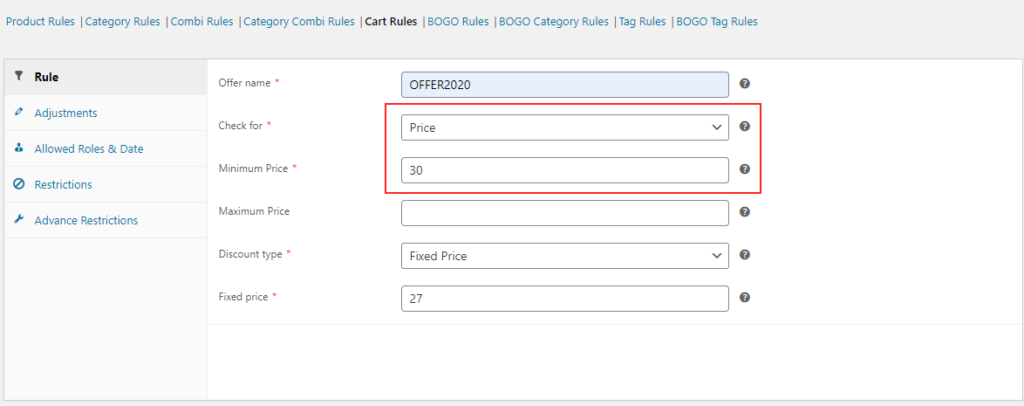Click help icon beside Discount type
Screen dimensions: 1024x406
coord(745,255)
